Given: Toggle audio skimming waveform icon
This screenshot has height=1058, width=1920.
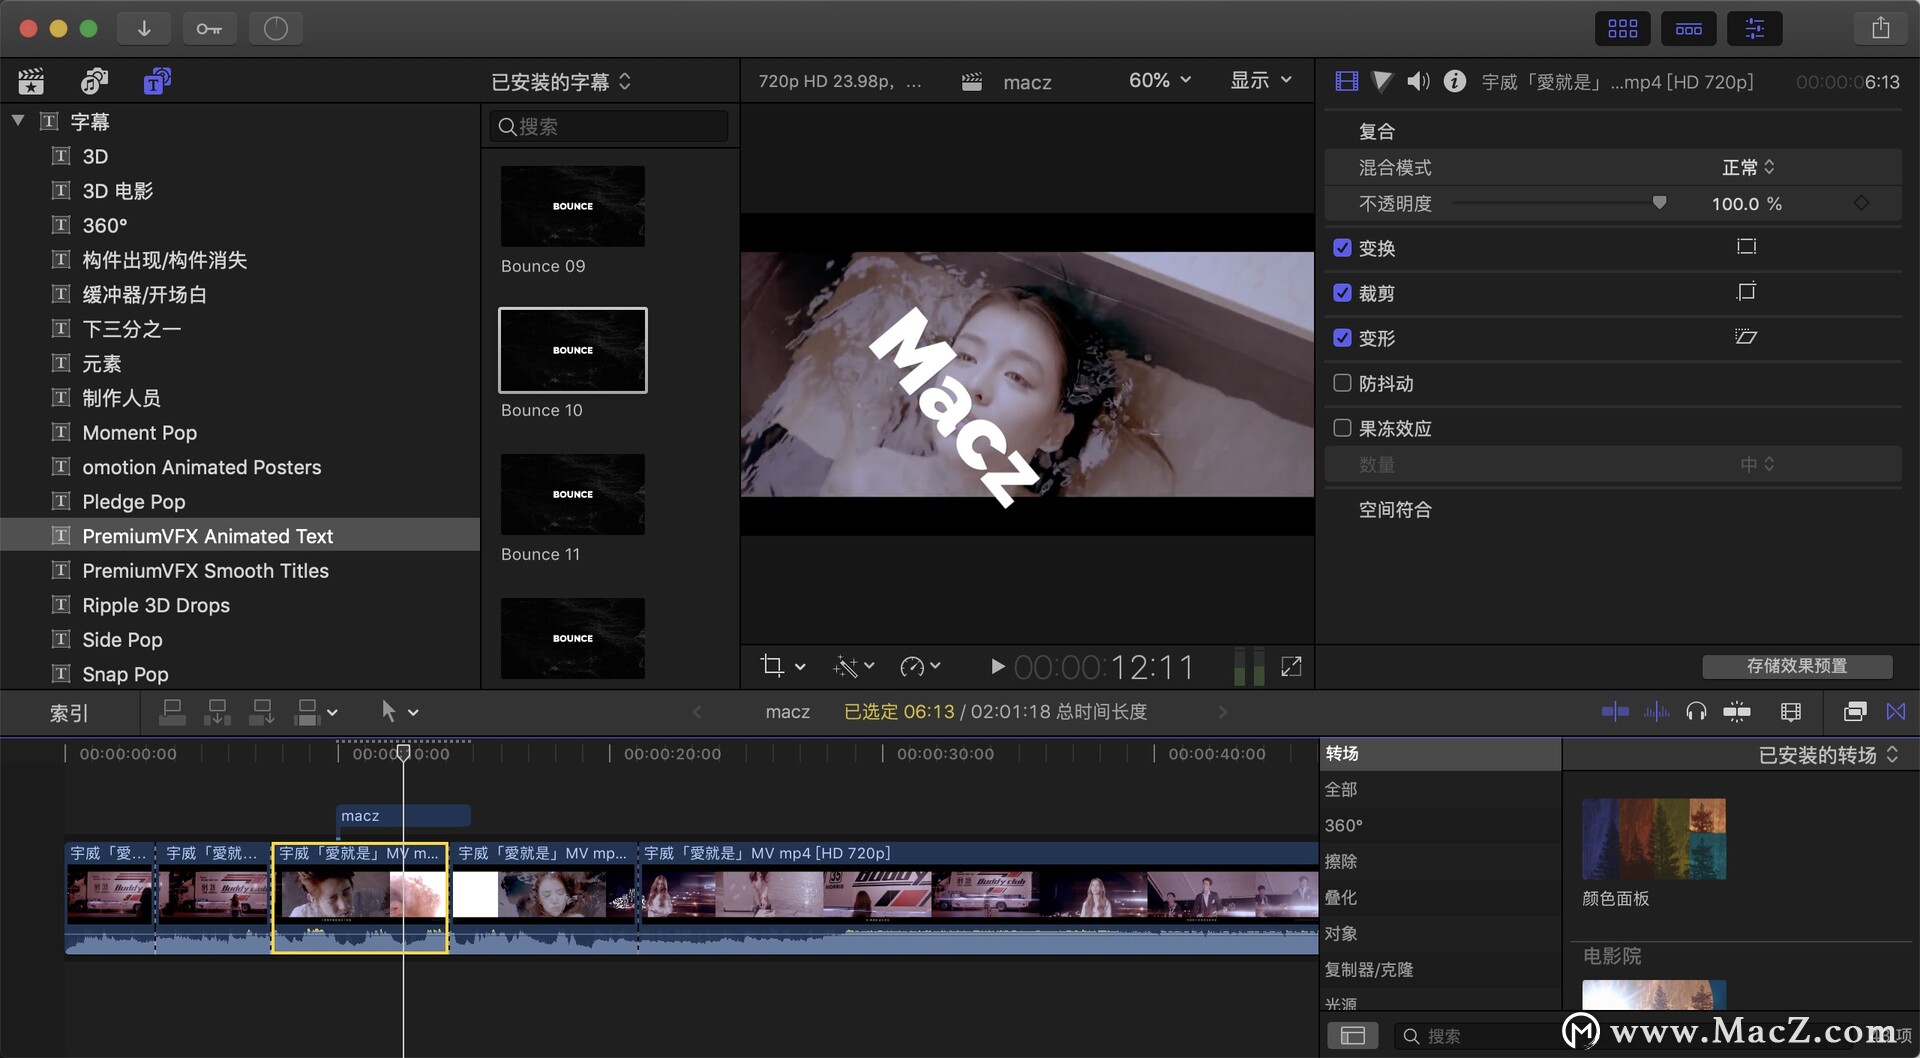Looking at the screenshot, I should 1656,711.
